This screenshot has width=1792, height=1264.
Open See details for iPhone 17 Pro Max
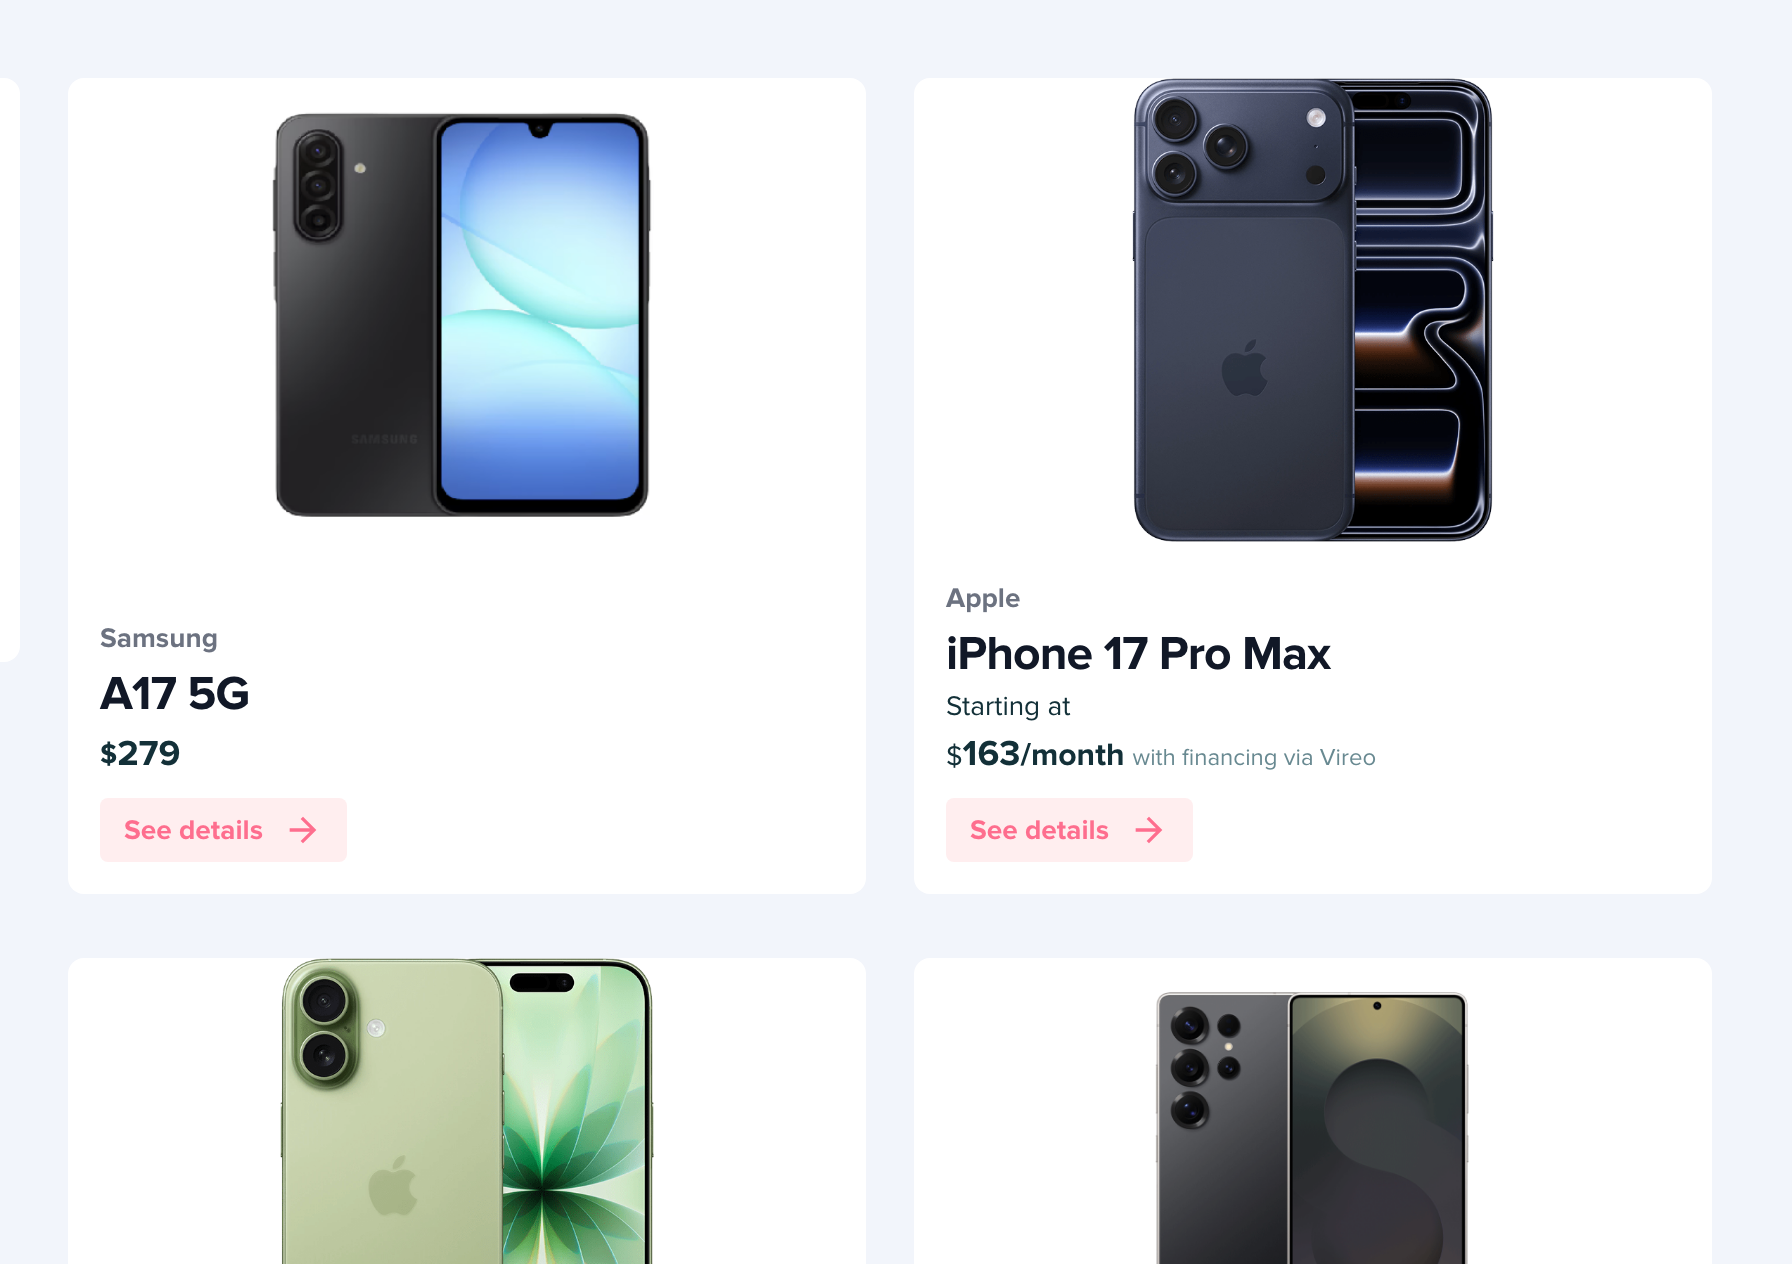pos(1069,830)
